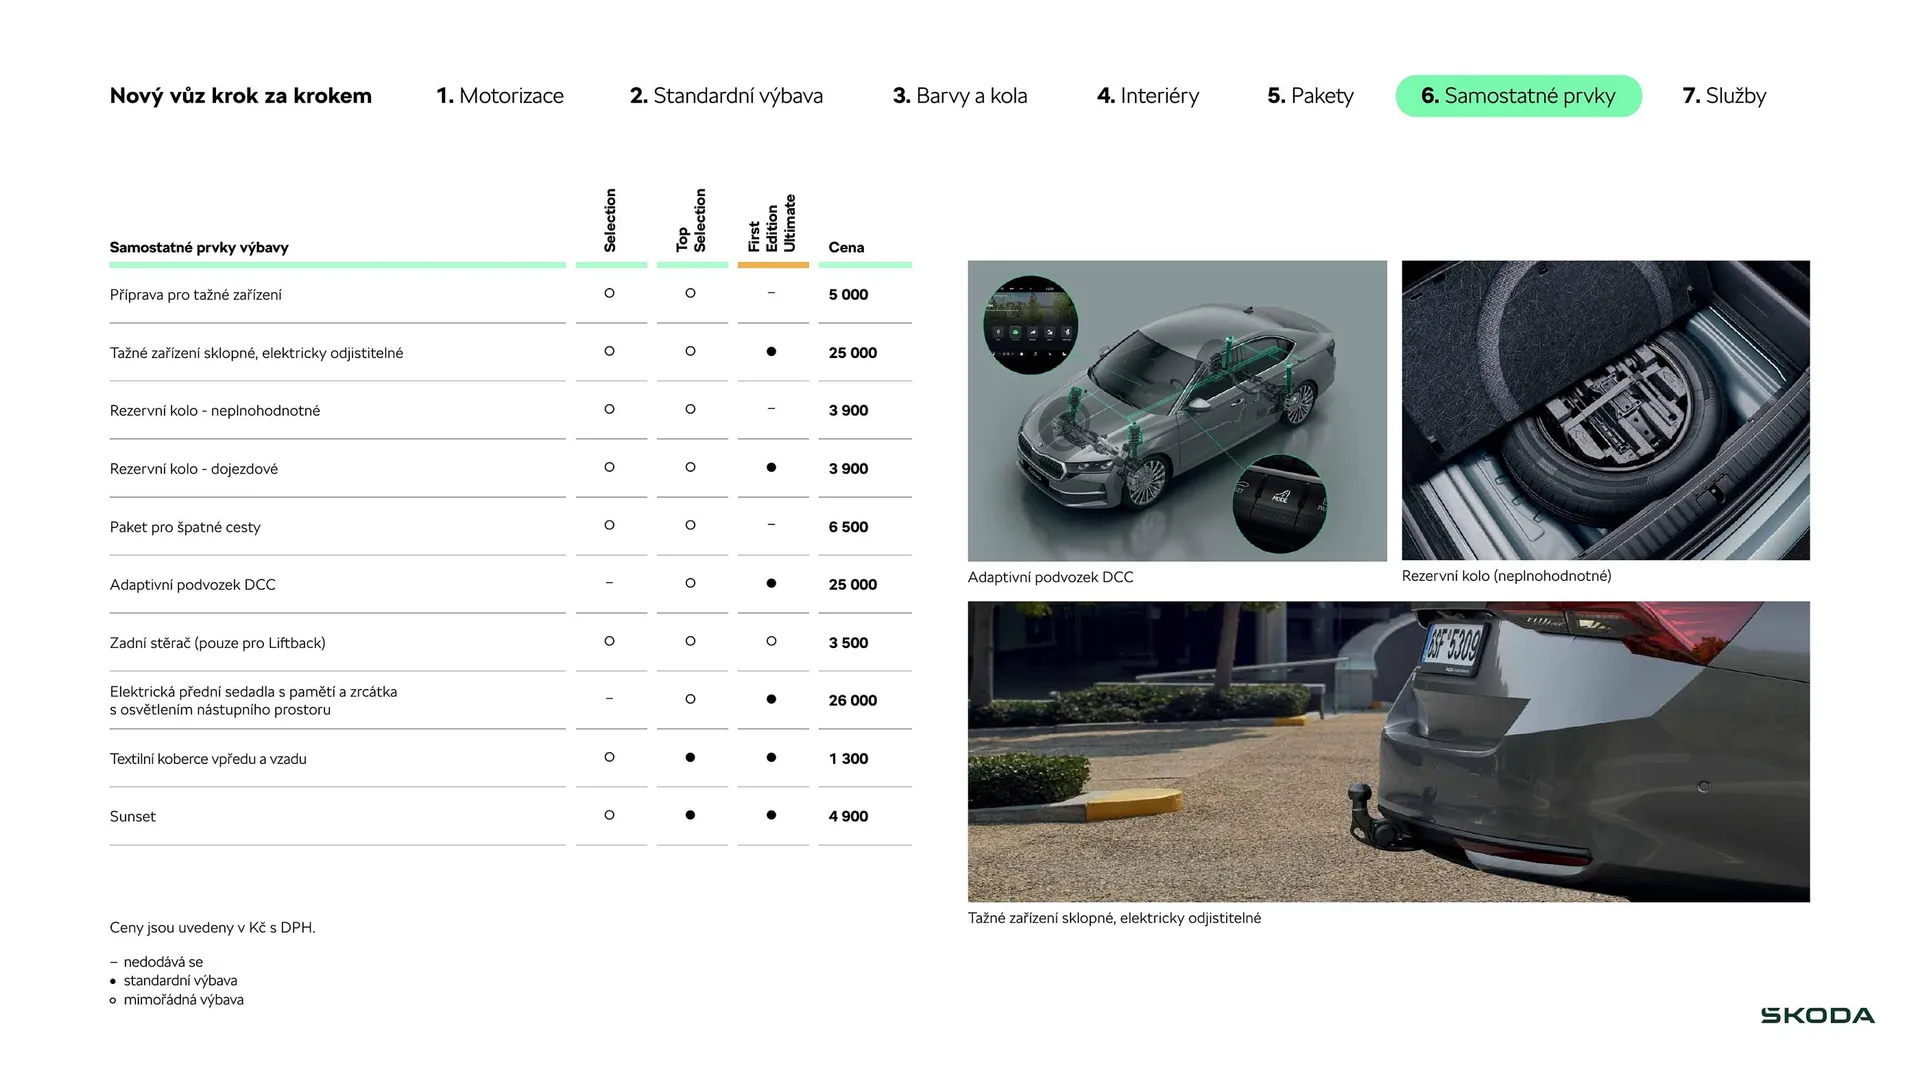Click Top Selection circle for Elektrická přední sedadla
The width and height of the screenshot is (1920, 1080).
click(x=691, y=699)
